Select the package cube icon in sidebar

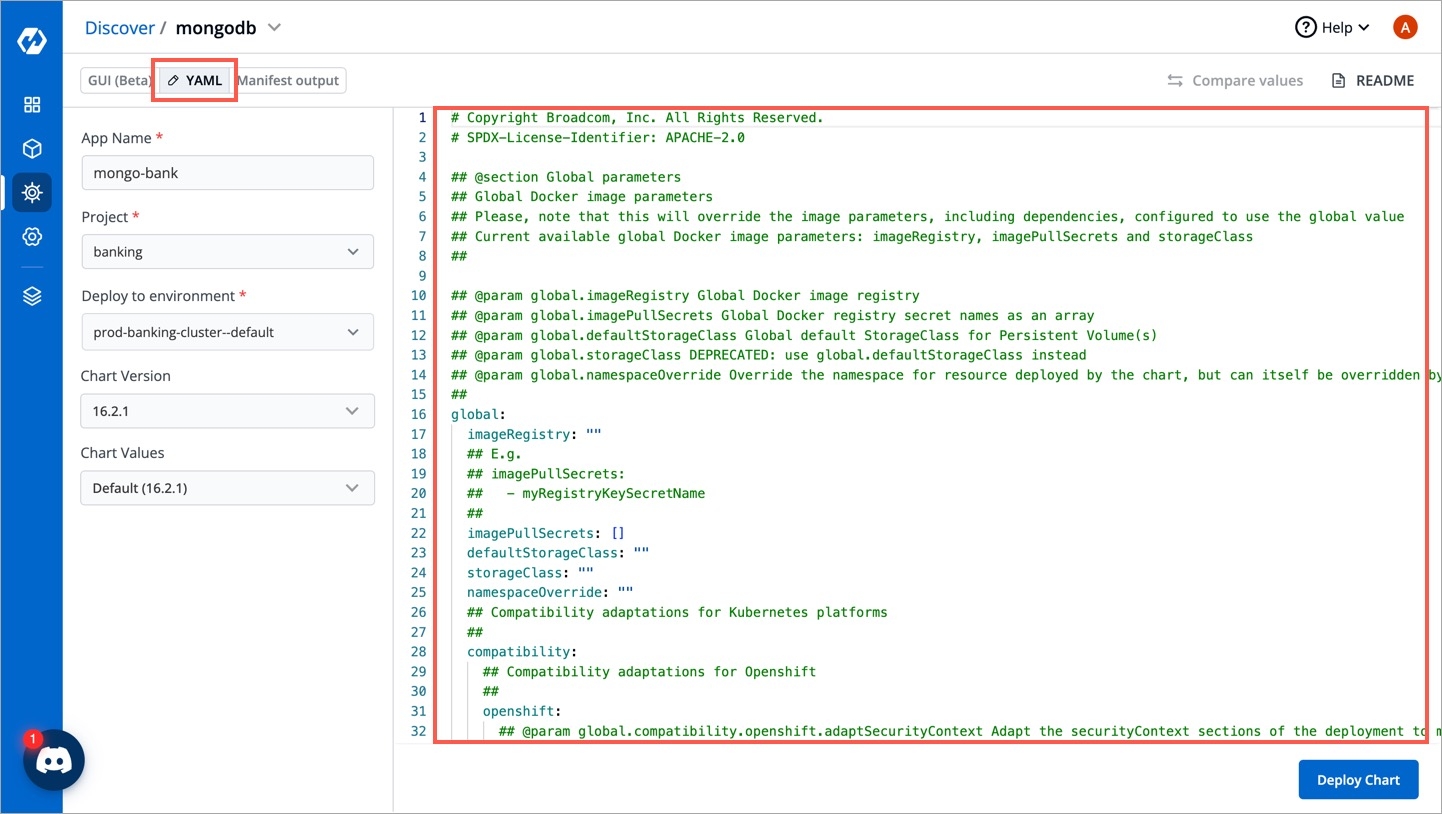pos(31,147)
